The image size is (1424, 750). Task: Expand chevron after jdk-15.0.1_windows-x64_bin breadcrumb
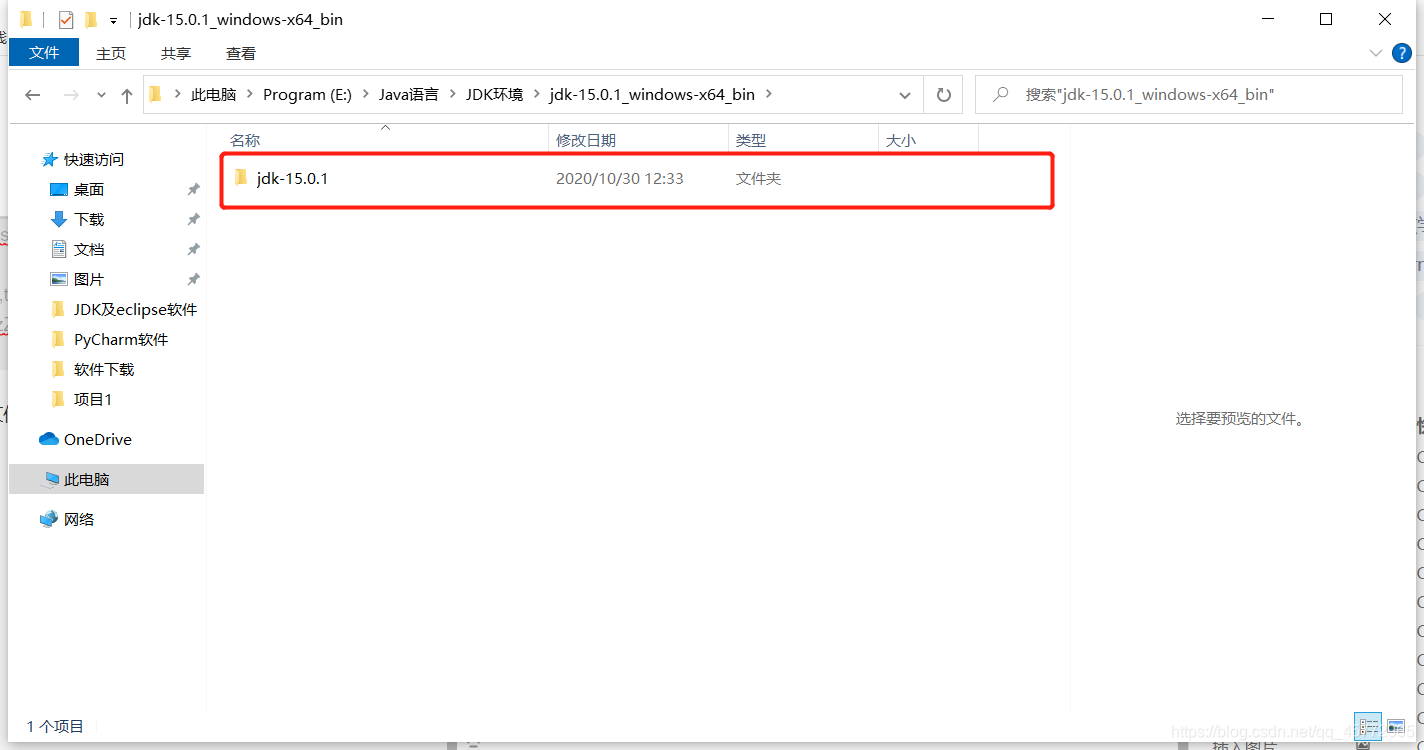(x=768, y=95)
